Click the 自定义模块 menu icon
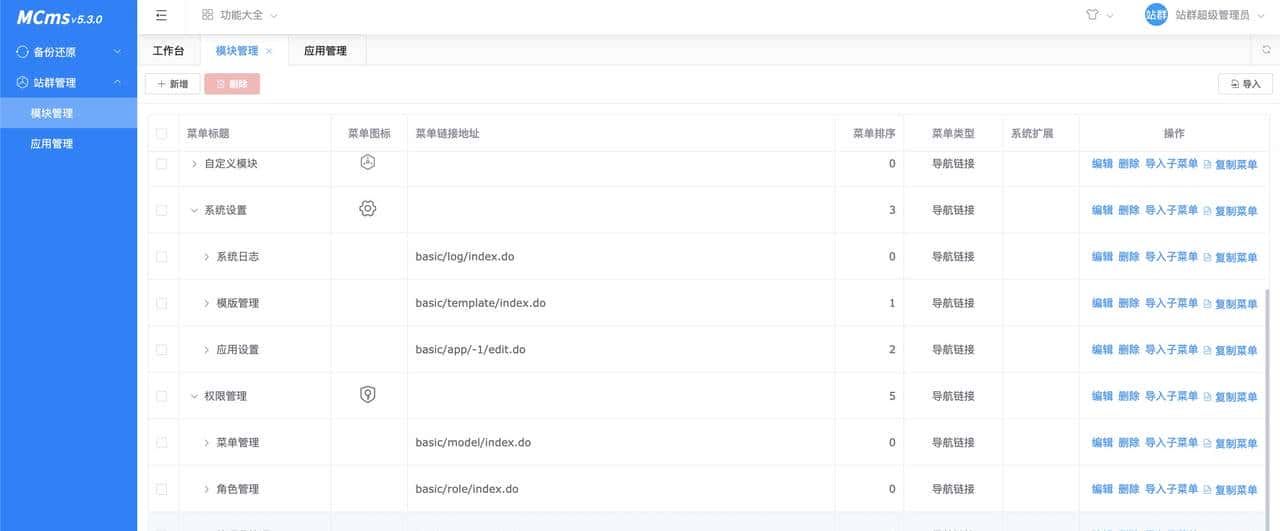The height and width of the screenshot is (531, 1280). point(368,163)
